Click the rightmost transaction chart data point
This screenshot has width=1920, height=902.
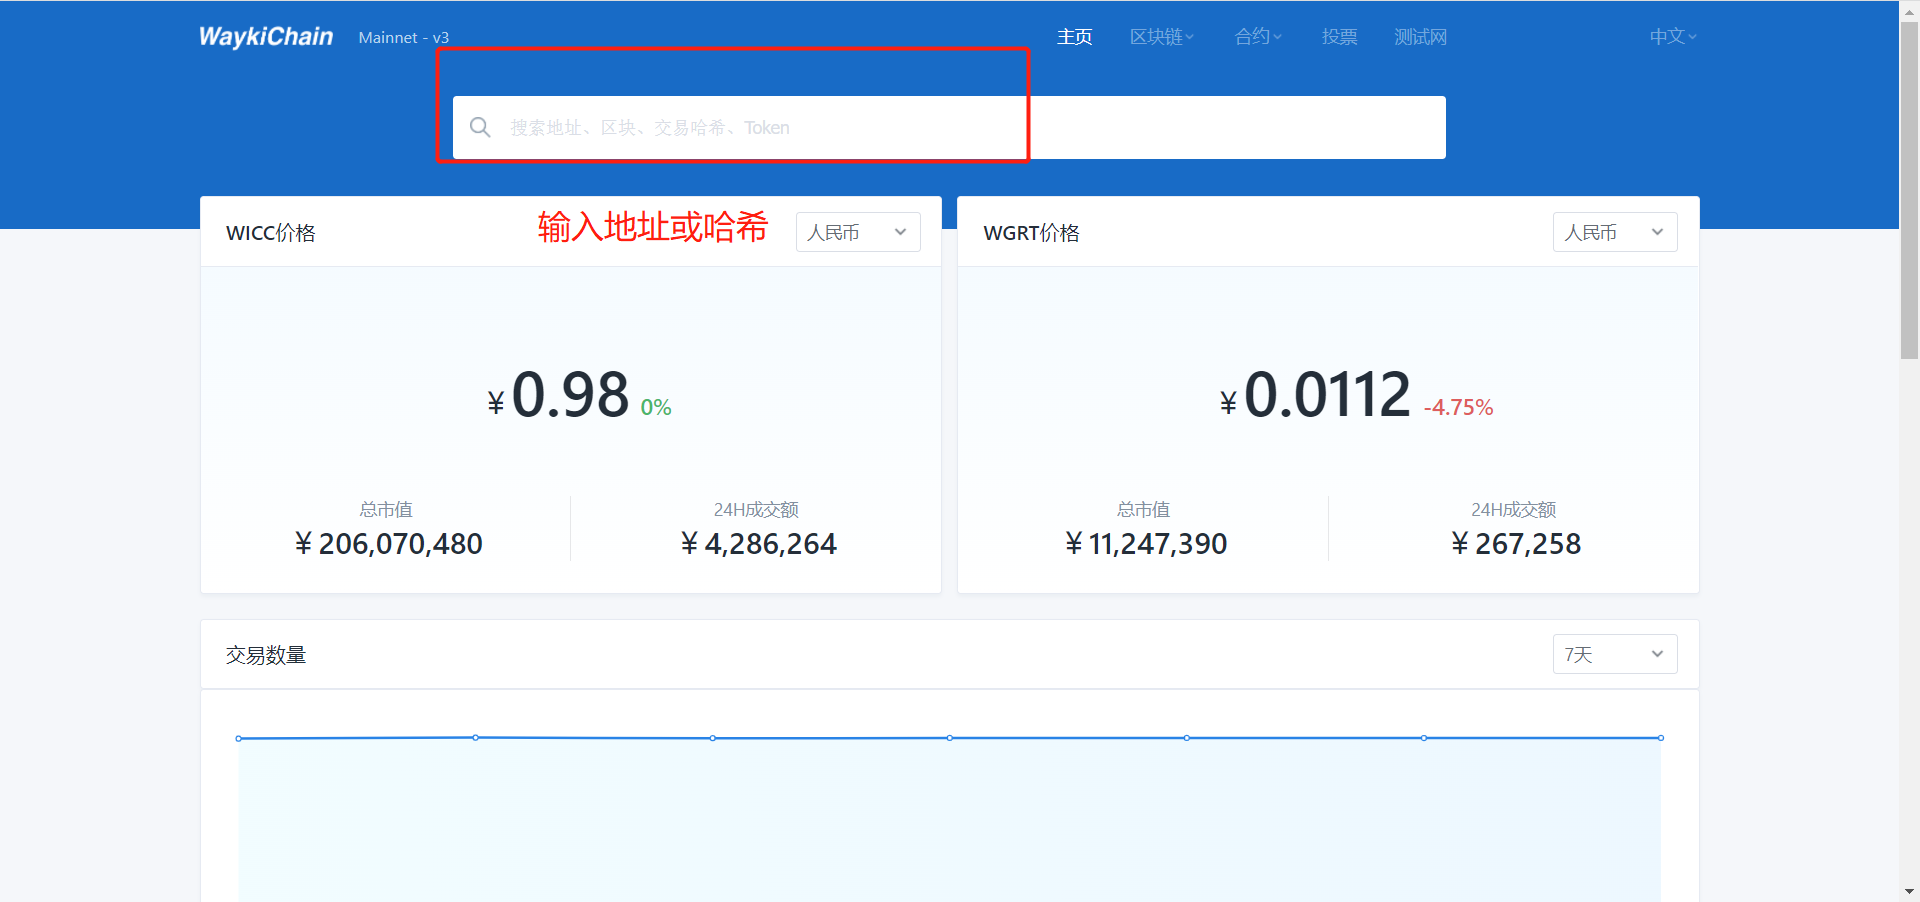(1660, 738)
